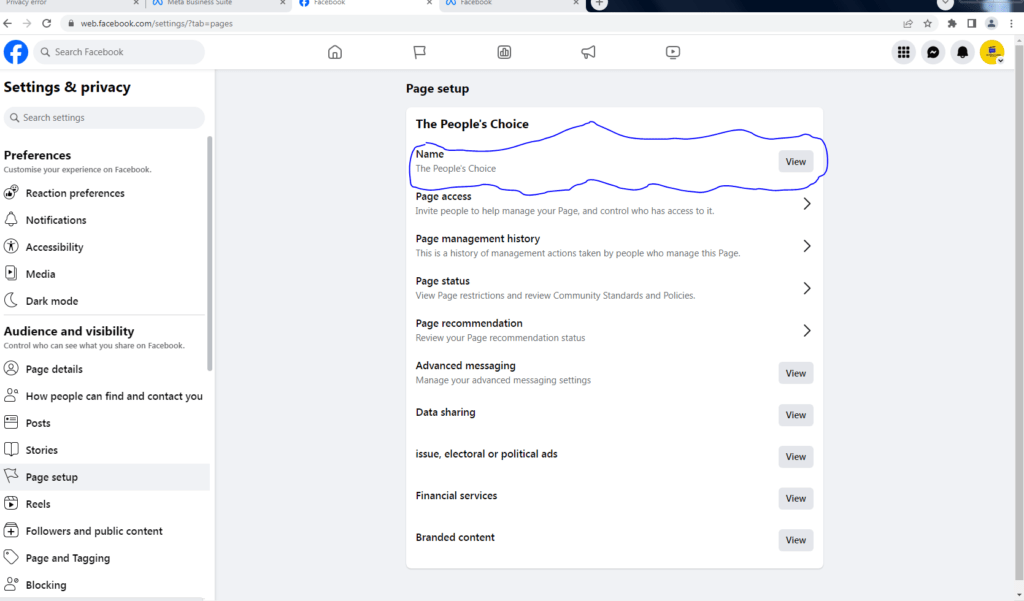
Task: Open the browser side panel icon
Action: [972, 24]
